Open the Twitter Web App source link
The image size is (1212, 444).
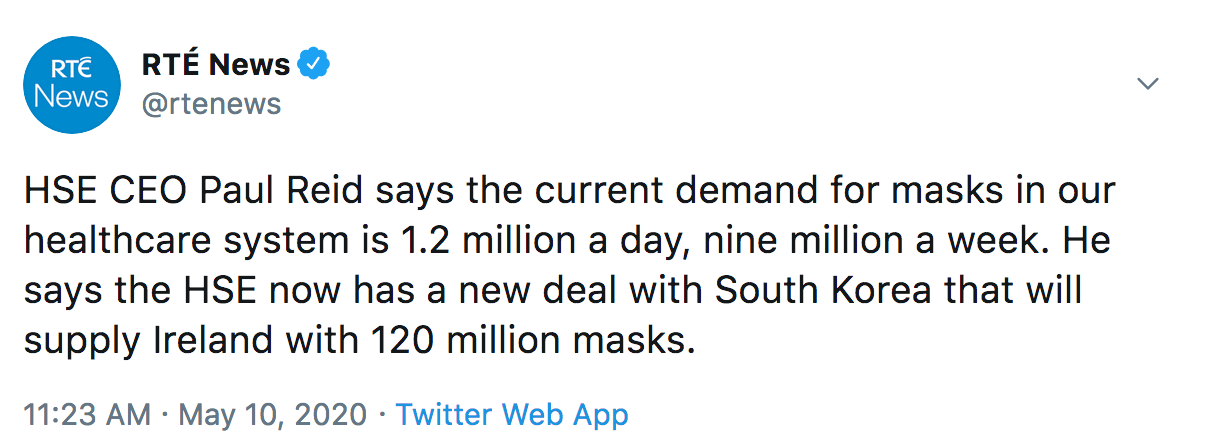[512, 414]
